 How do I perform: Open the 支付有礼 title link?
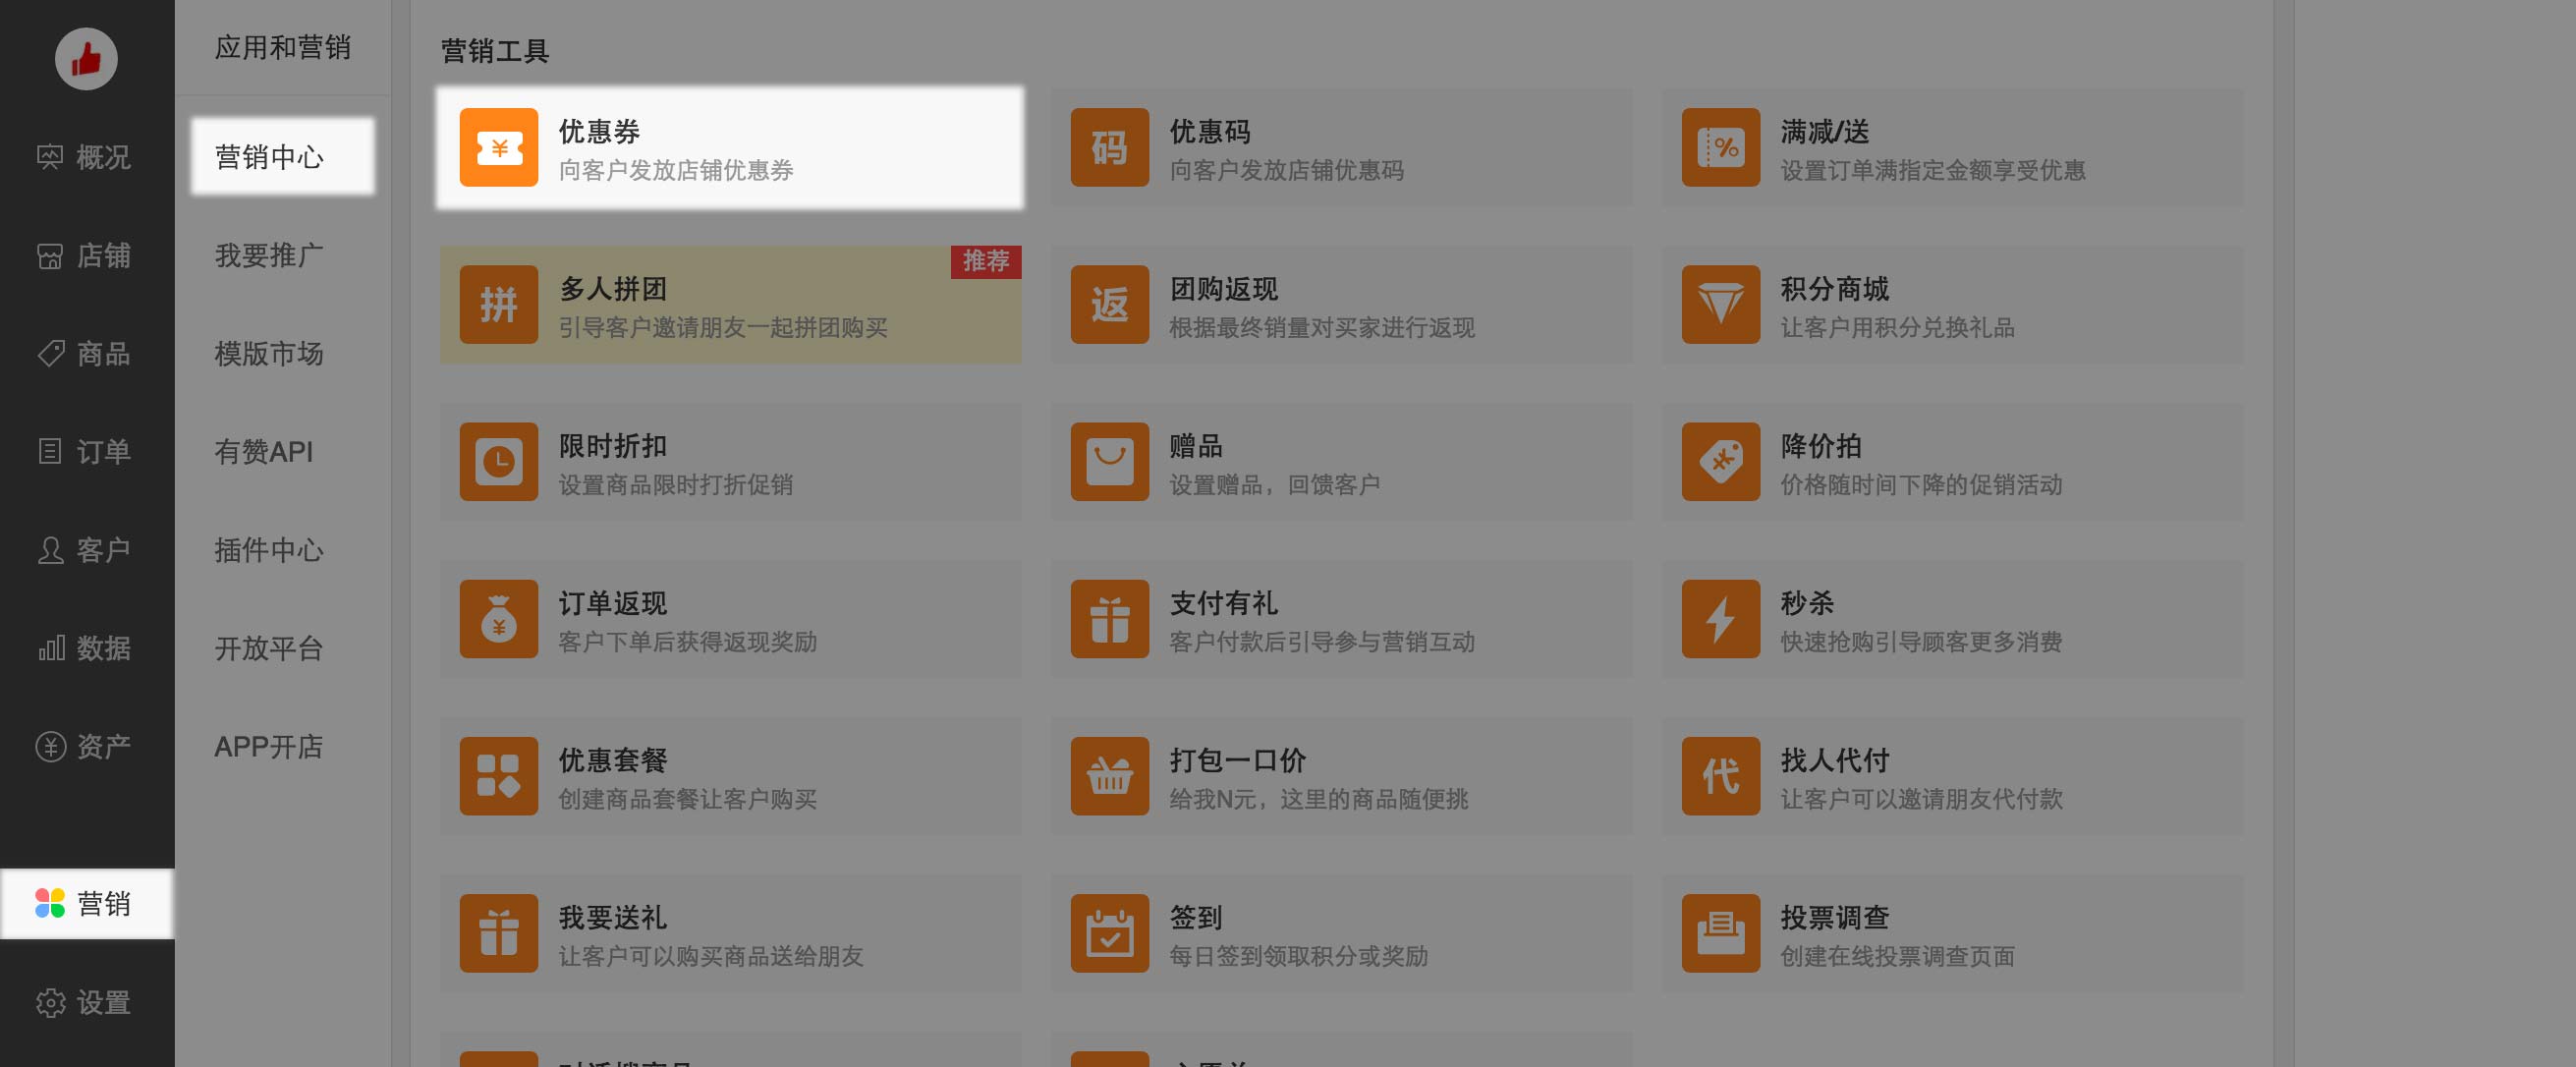click(1224, 602)
